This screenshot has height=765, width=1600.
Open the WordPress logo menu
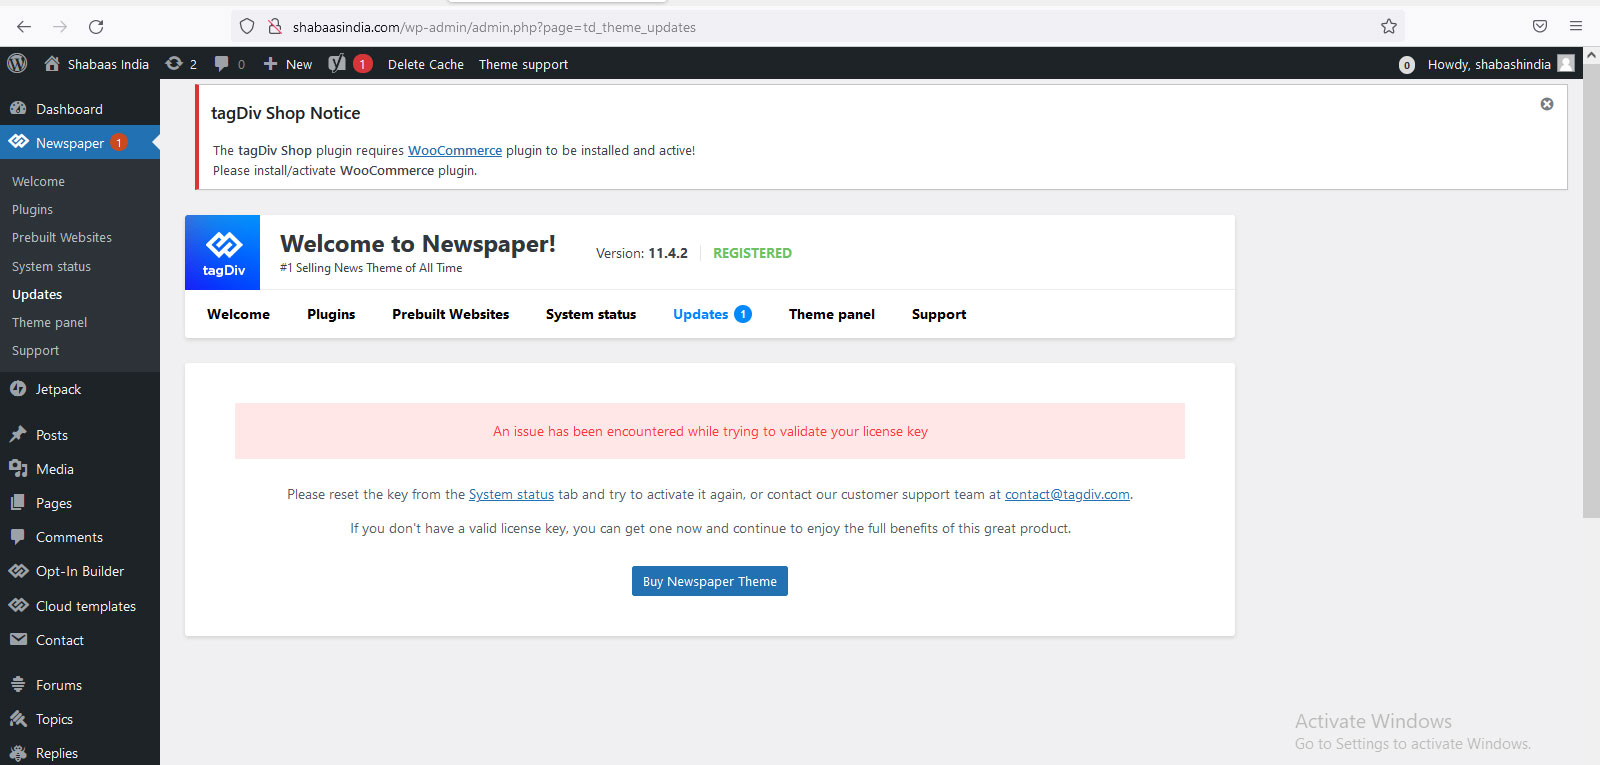(17, 64)
